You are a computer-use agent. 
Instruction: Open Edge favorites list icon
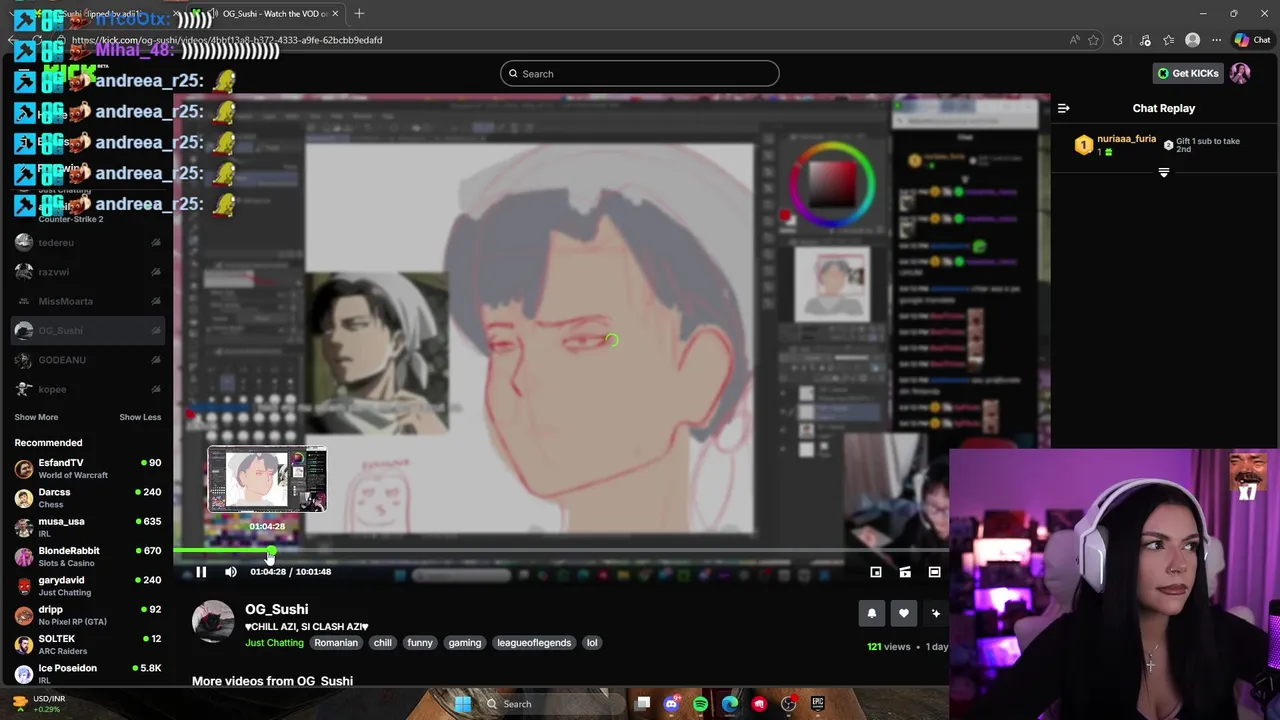pos(1169,40)
